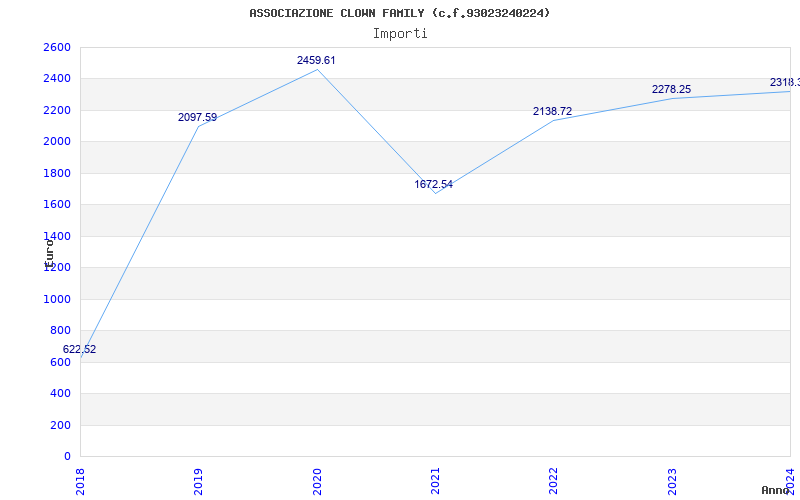The height and width of the screenshot is (500, 800).
Task: Click the Anno x-axis title
Action: click(776, 490)
